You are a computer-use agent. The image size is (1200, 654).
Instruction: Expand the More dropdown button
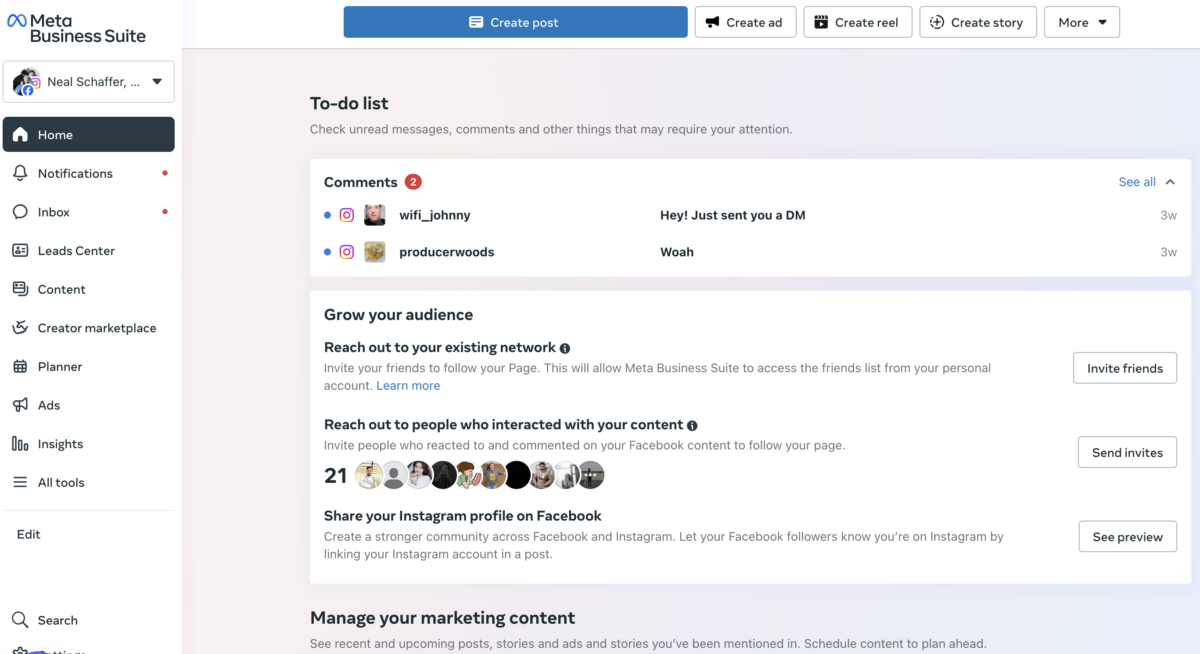pyautogui.click(x=1081, y=22)
